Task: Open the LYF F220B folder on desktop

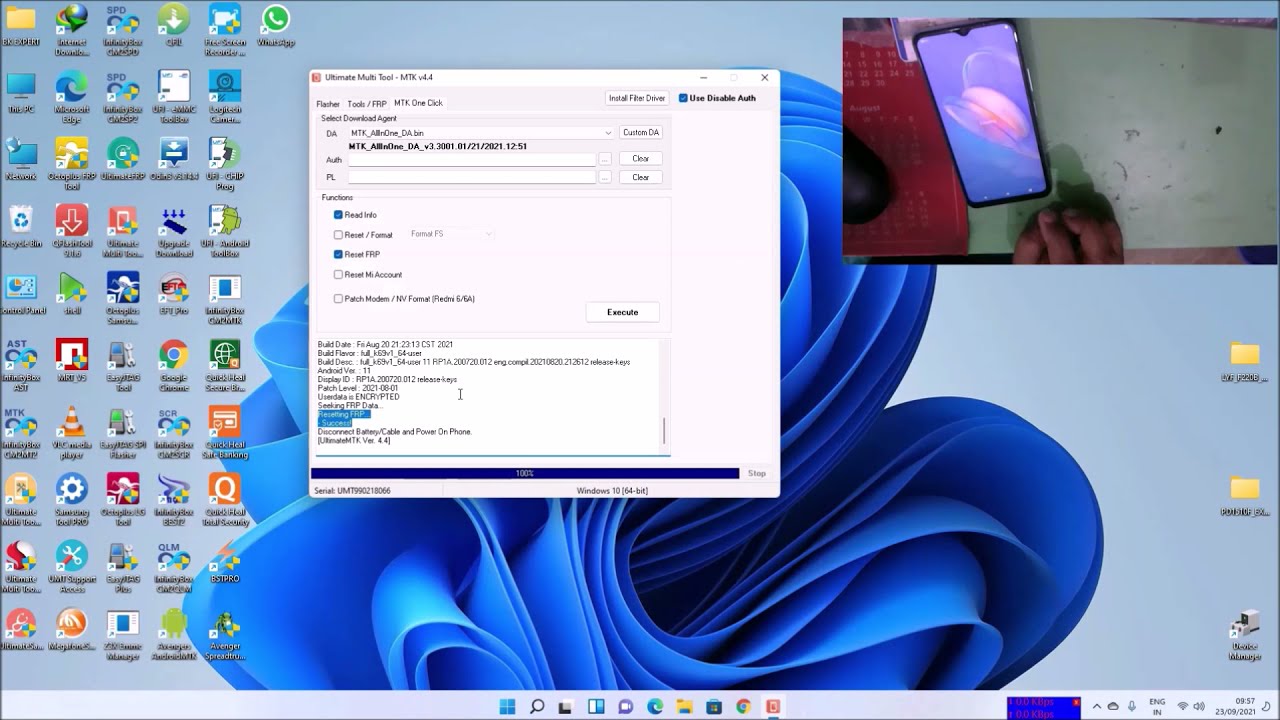Action: point(1245,362)
